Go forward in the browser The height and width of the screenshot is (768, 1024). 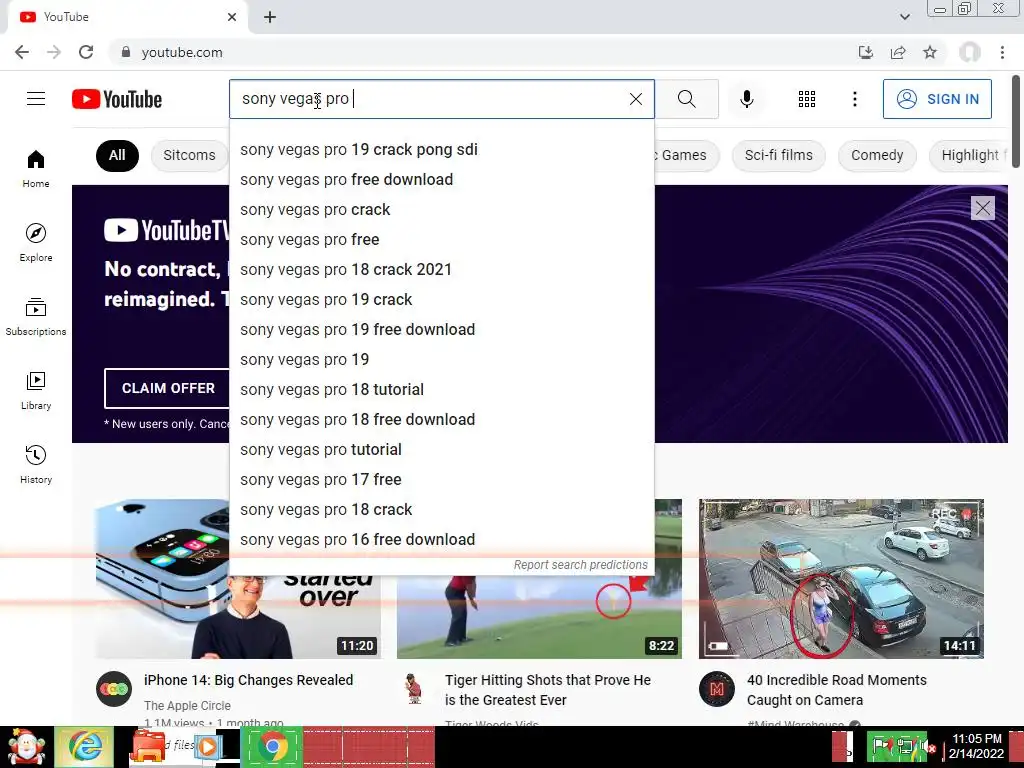(x=54, y=52)
